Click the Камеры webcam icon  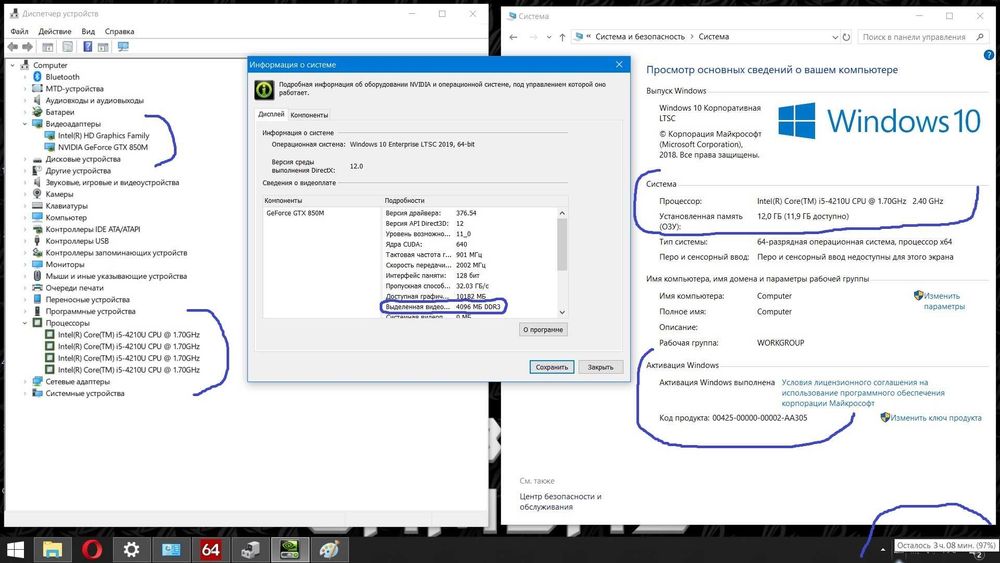coord(37,194)
